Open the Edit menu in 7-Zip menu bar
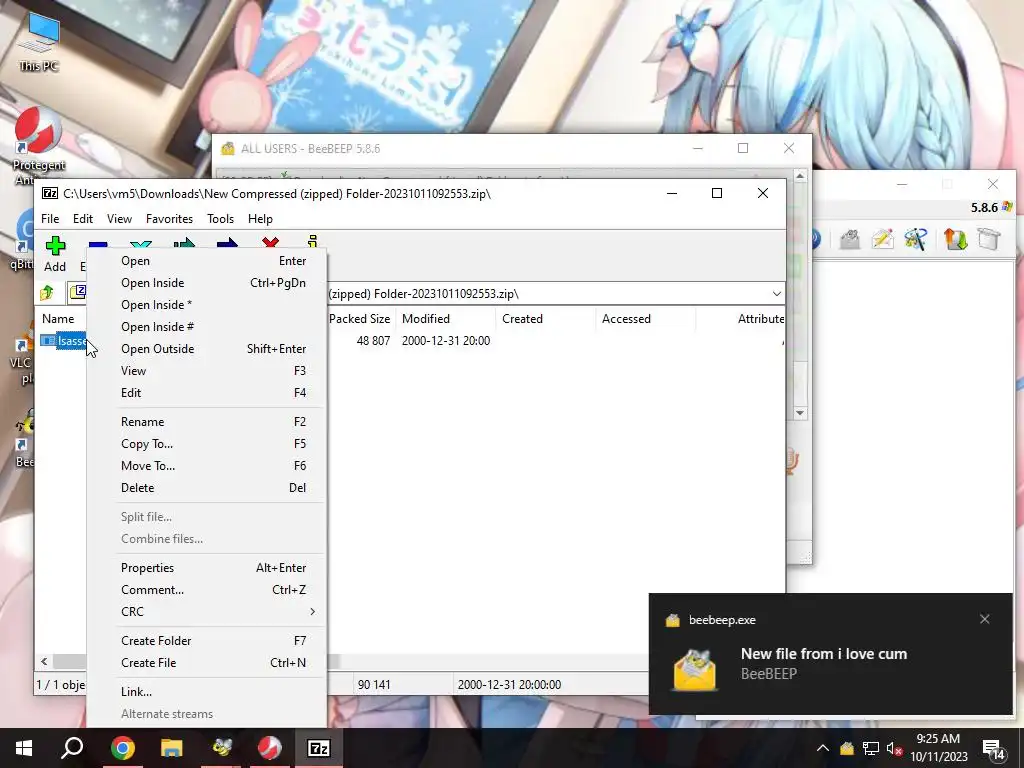 coord(83,219)
